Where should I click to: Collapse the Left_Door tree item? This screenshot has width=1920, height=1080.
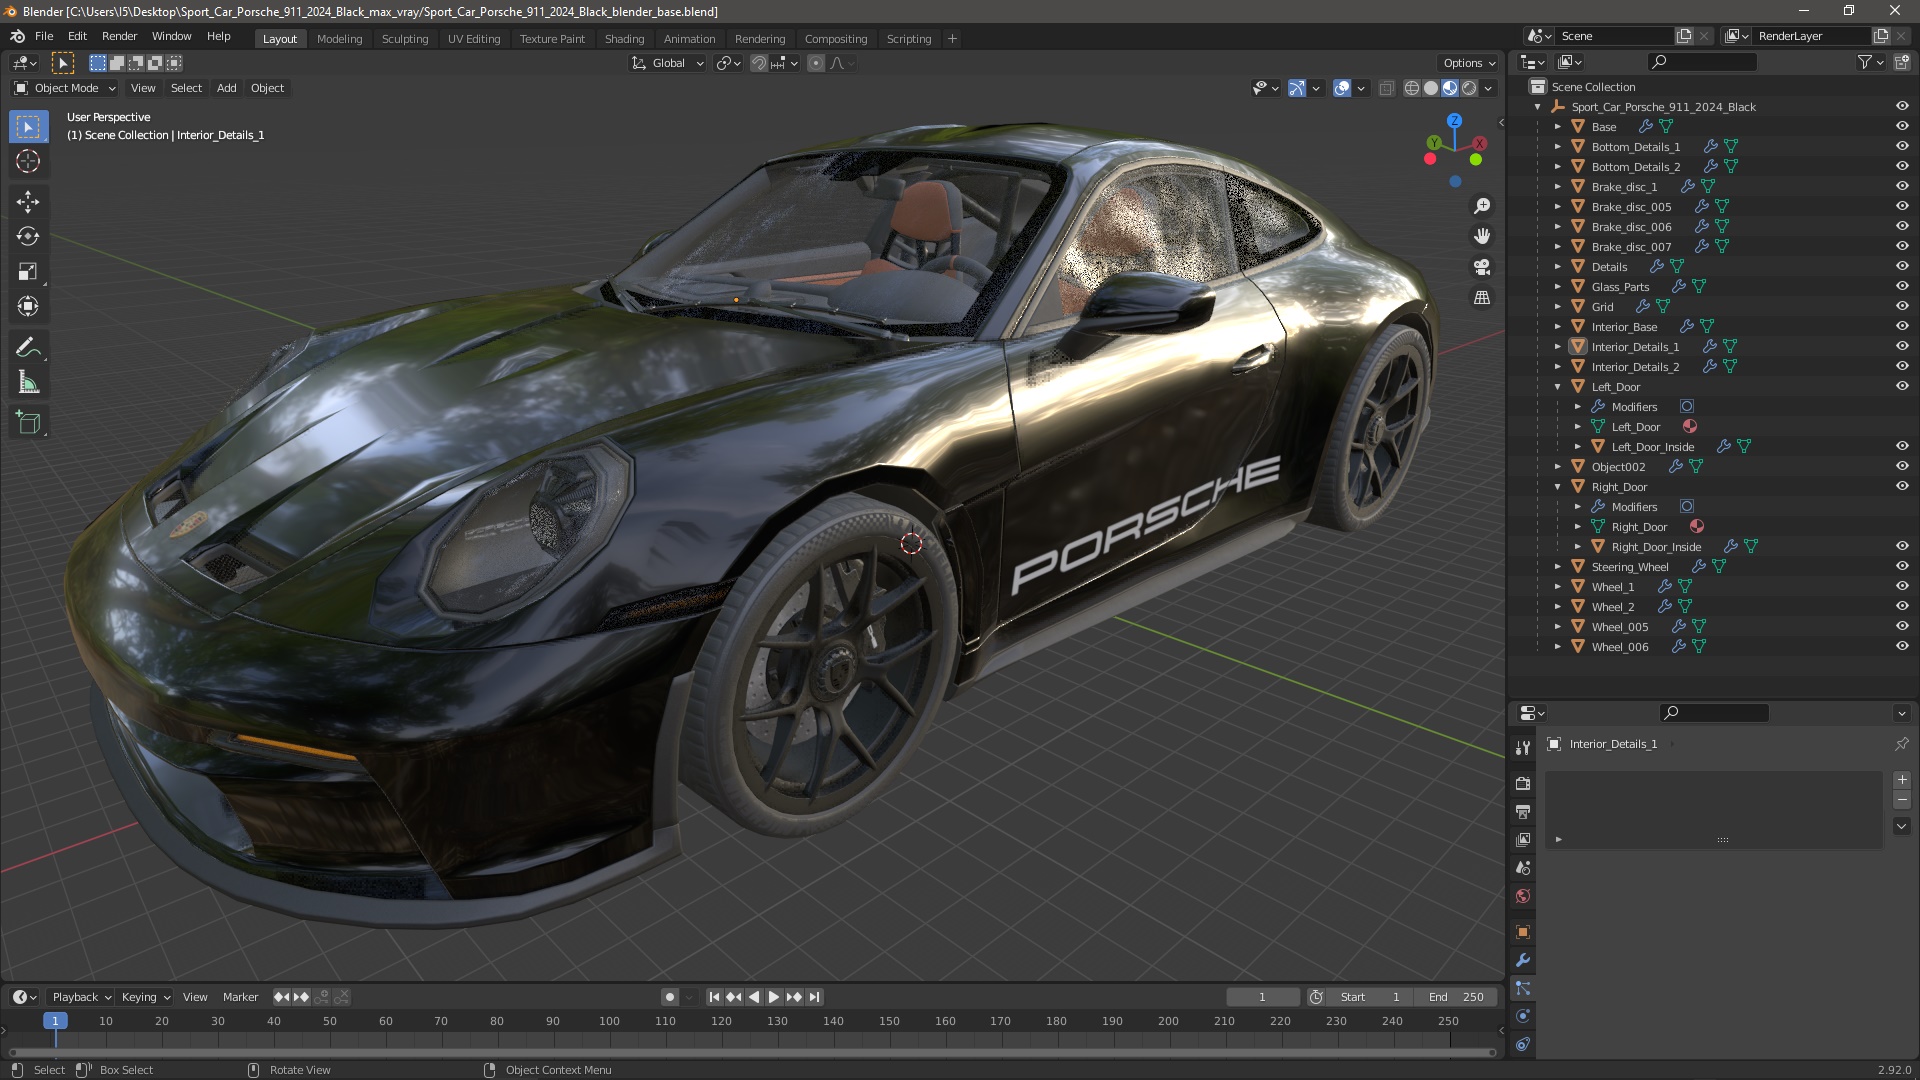coord(1558,387)
